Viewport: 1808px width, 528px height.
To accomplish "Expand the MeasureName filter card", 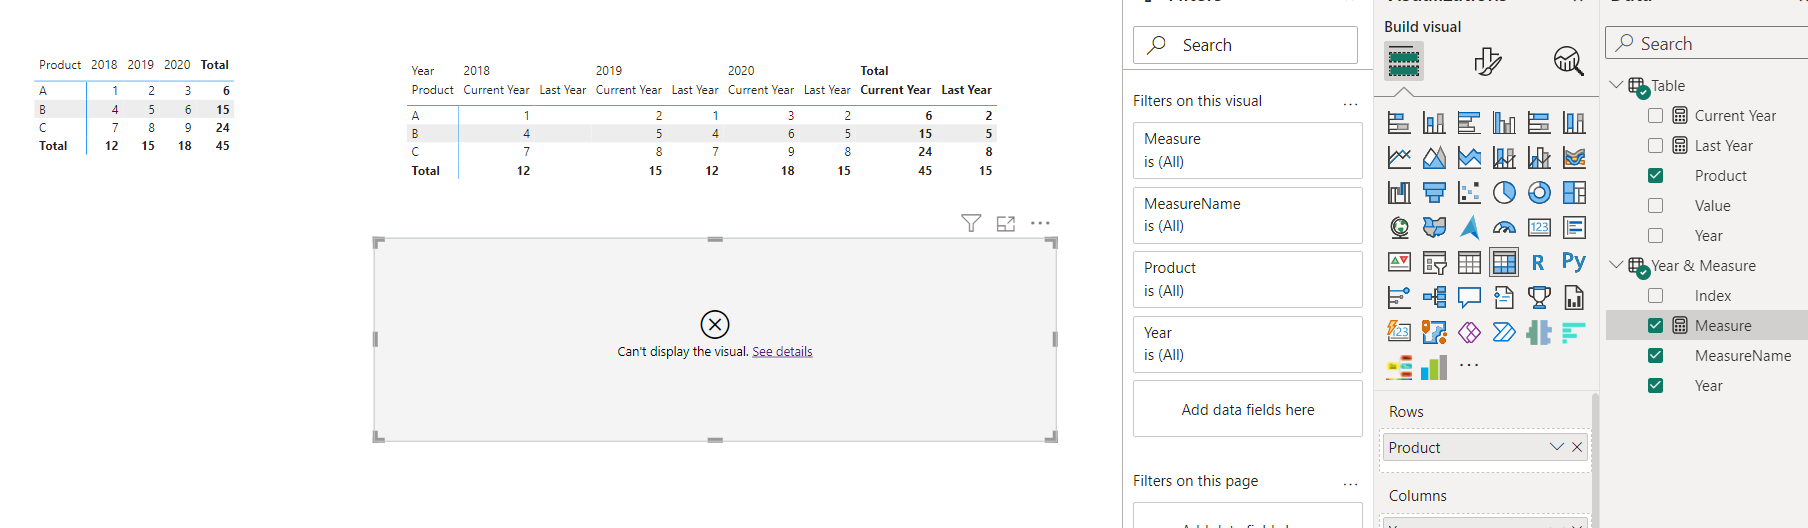I will click(x=1247, y=215).
